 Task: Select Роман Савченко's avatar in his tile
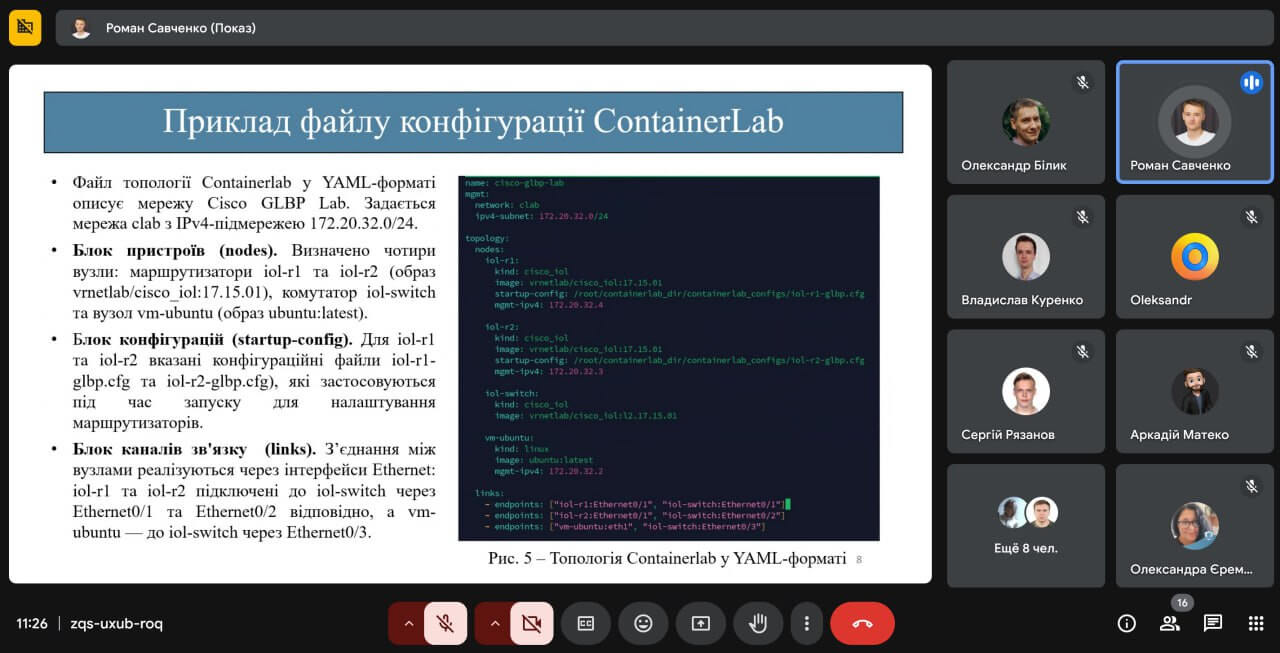(x=1195, y=122)
